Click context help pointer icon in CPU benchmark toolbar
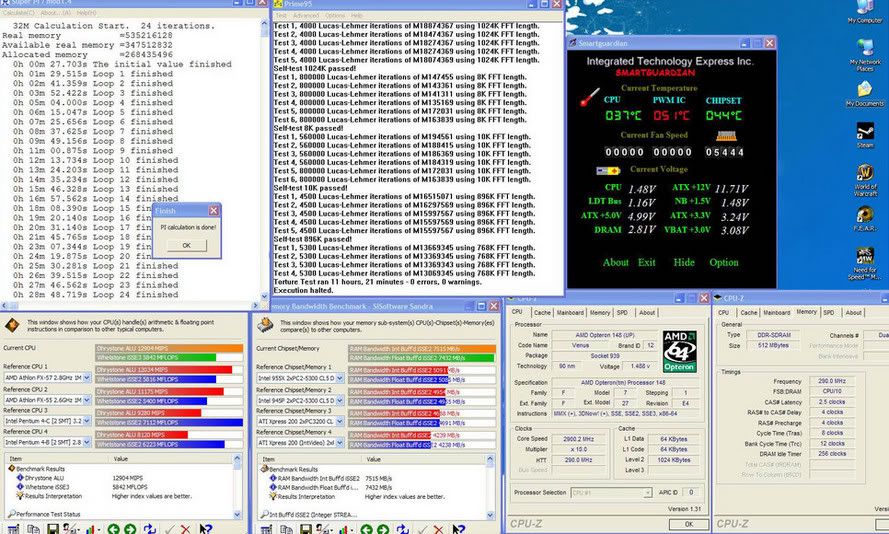The image size is (889, 534). pos(205,529)
